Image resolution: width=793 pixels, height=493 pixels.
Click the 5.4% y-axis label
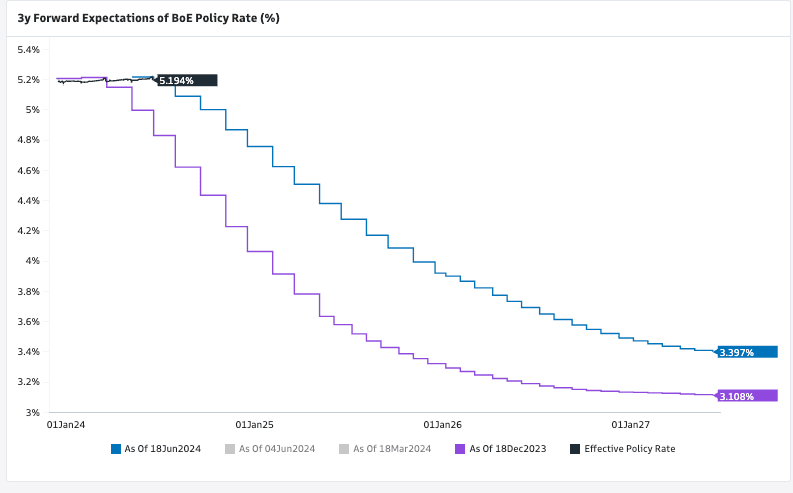click(27, 49)
